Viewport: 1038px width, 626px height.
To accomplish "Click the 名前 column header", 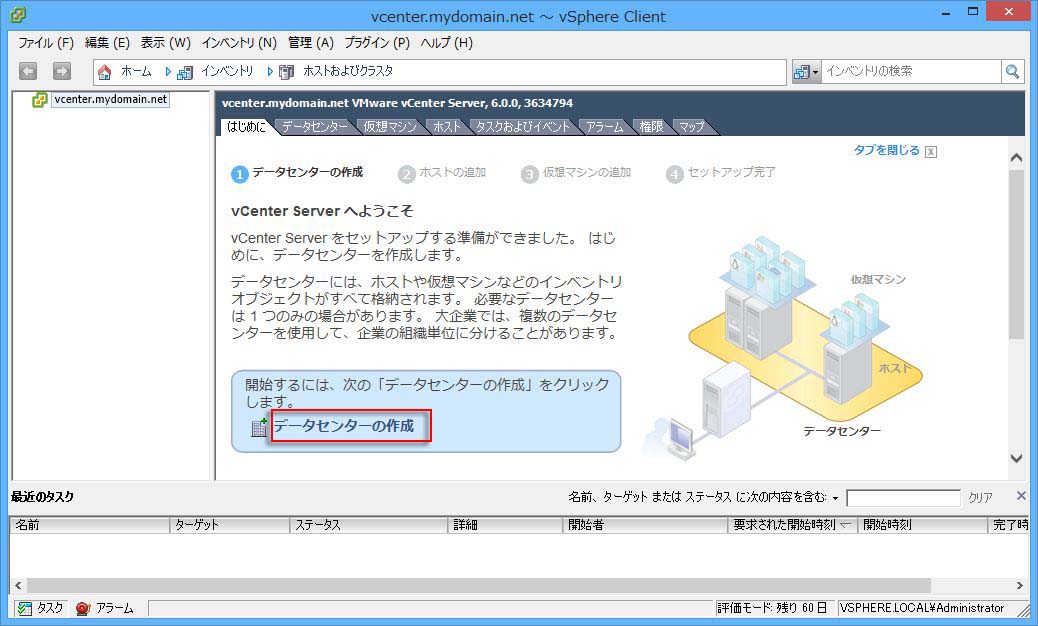I will tap(89, 525).
